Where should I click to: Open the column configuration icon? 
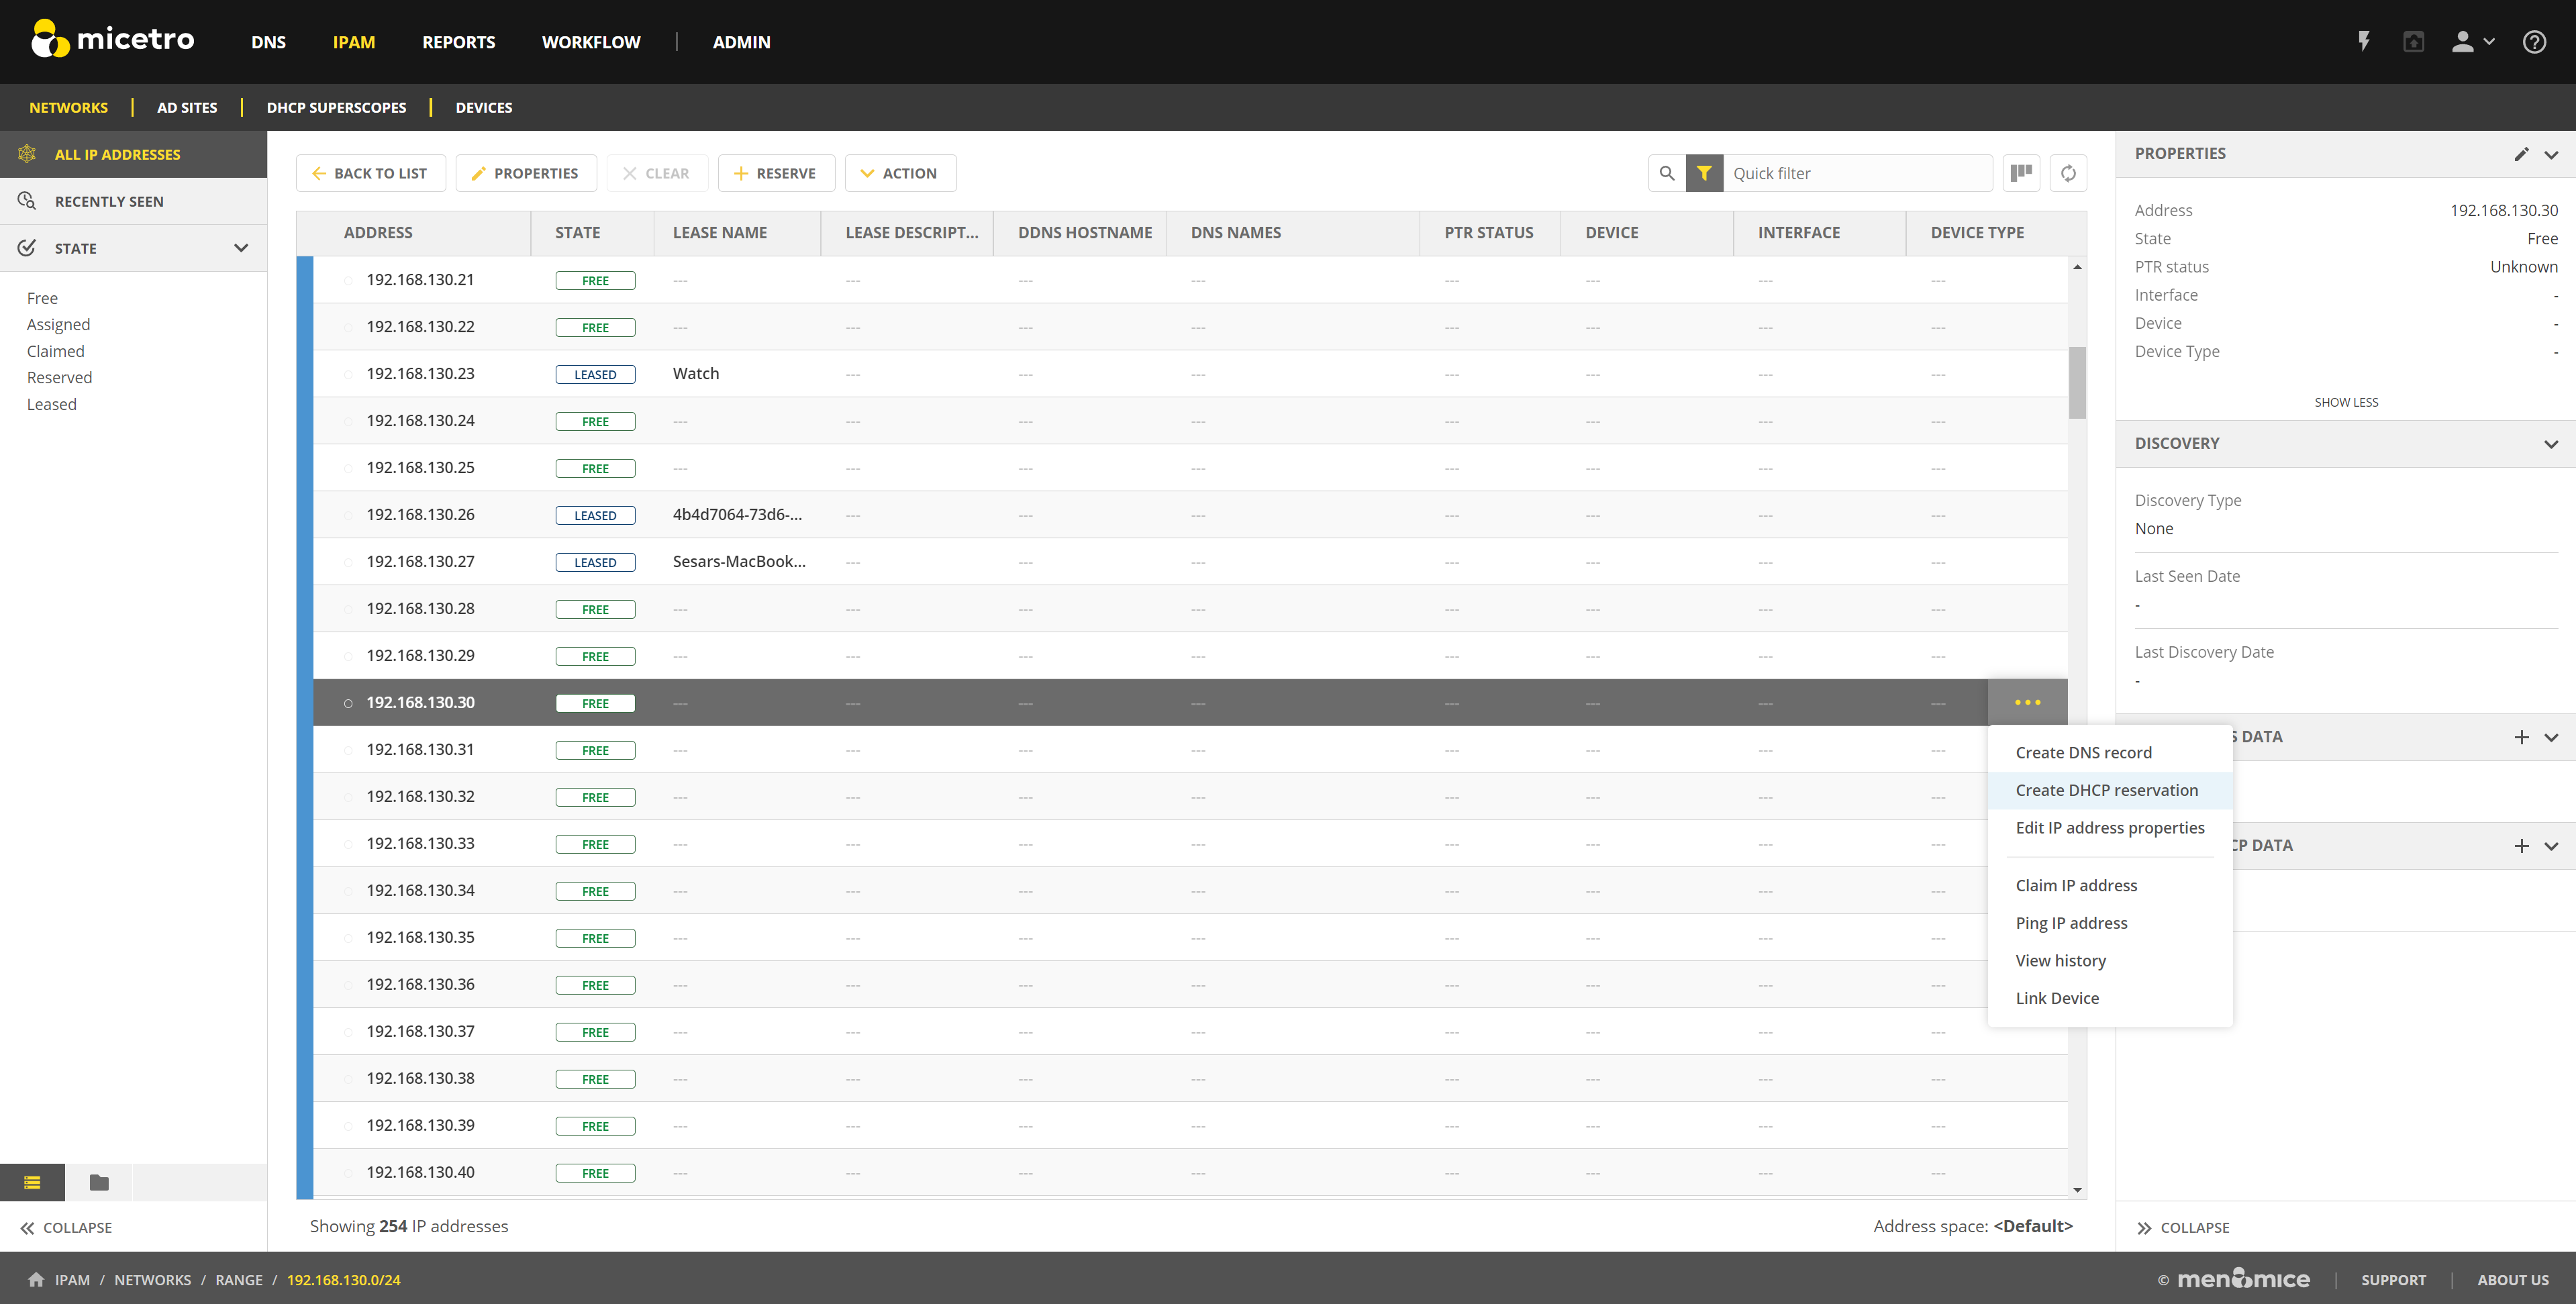click(x=2020, y=173)
